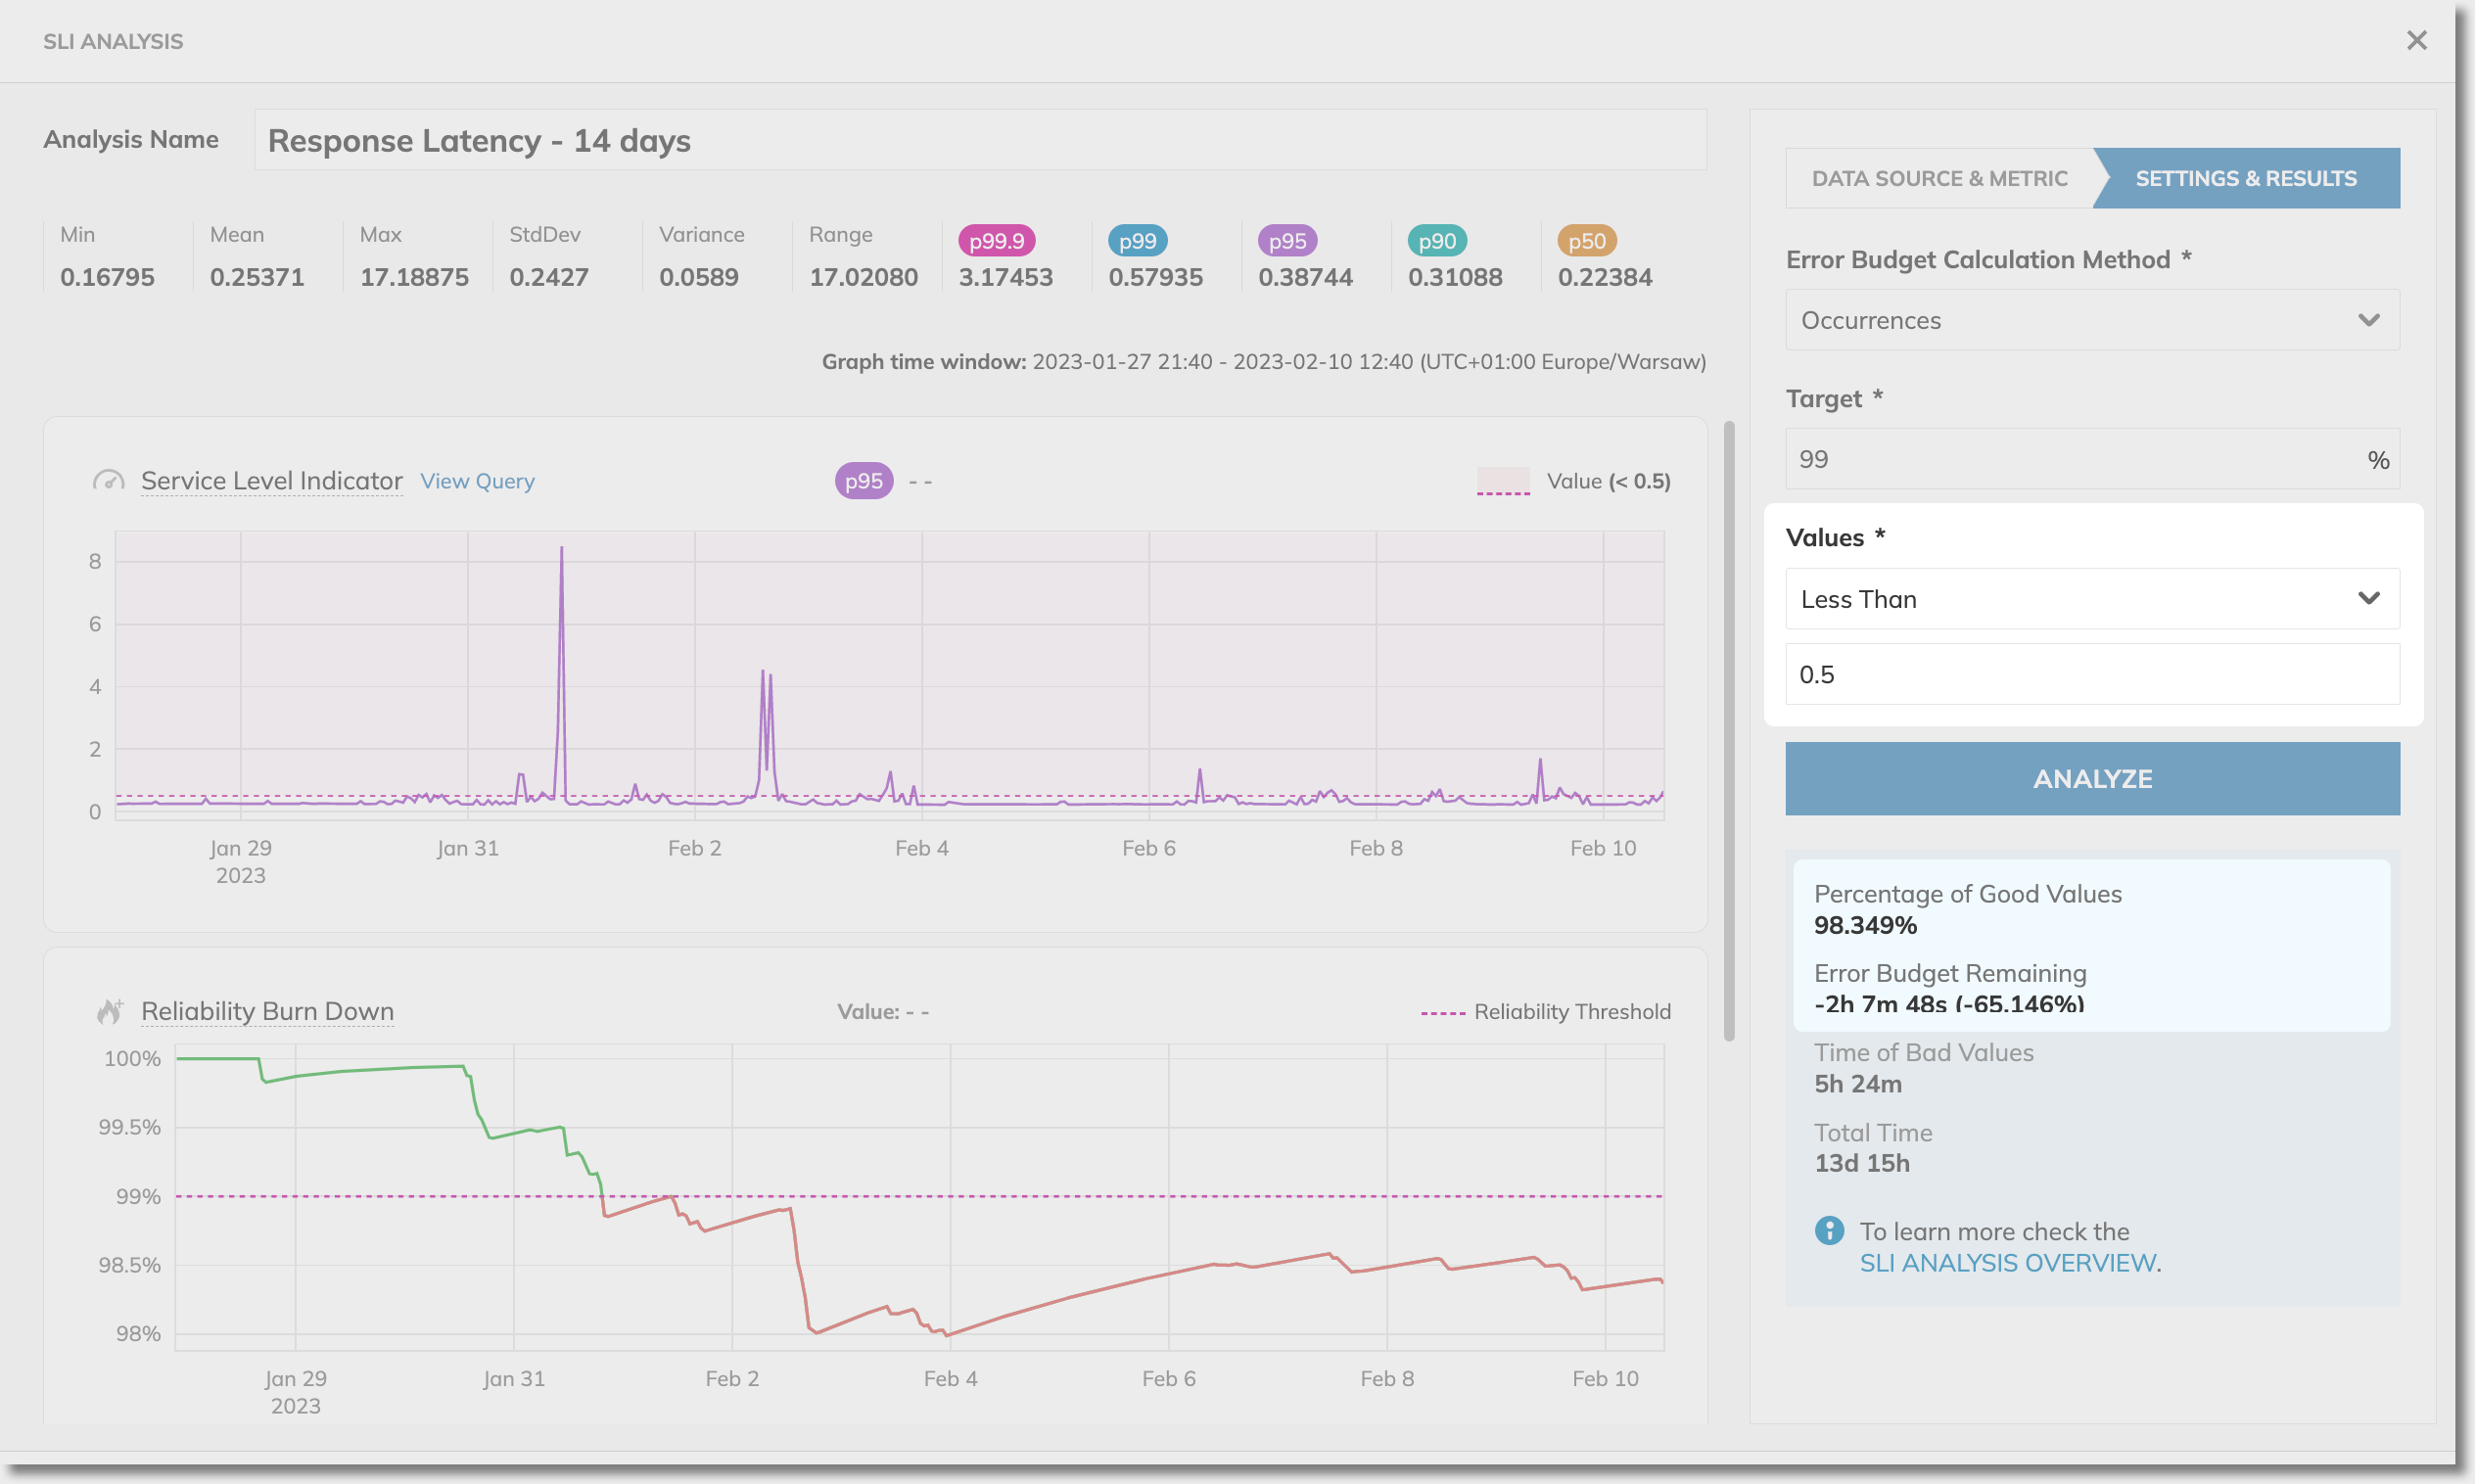Viewport: 2475px width, 1484px height.
Task: Select the Settings & Results tab
Action: click(2246, 178)
